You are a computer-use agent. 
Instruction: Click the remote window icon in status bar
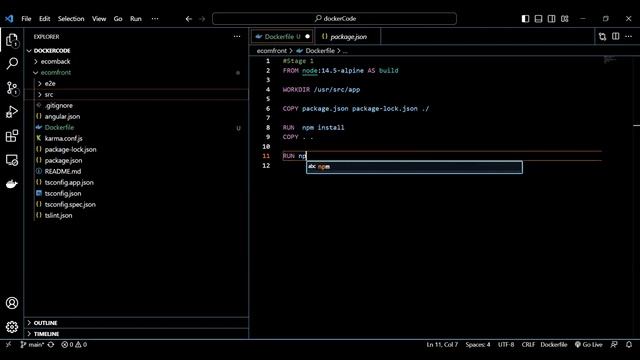click(8, 344)
